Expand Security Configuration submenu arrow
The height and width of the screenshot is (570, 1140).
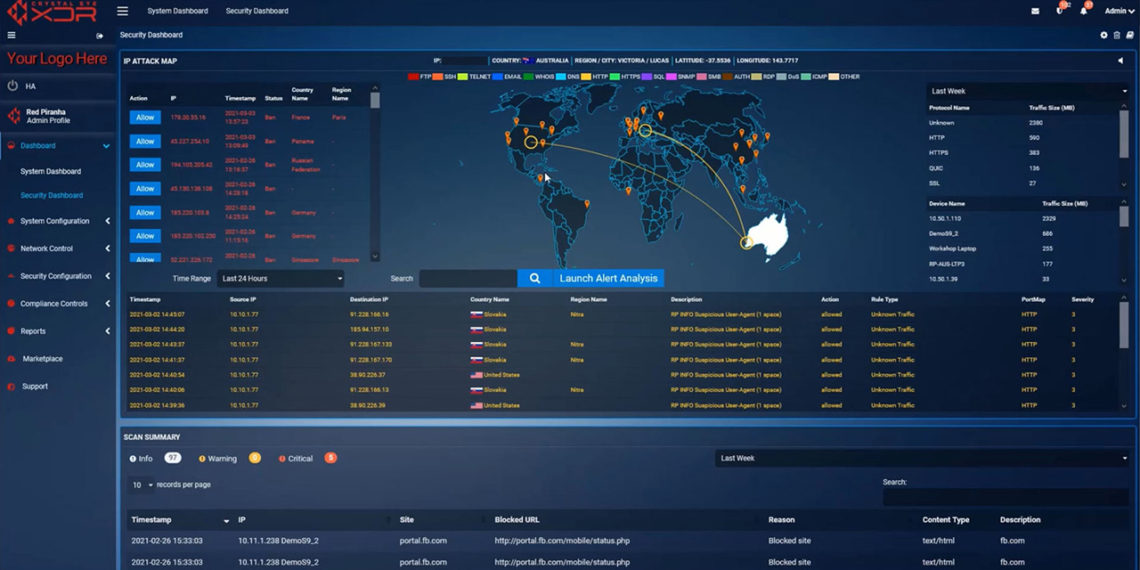pos(108,276)
